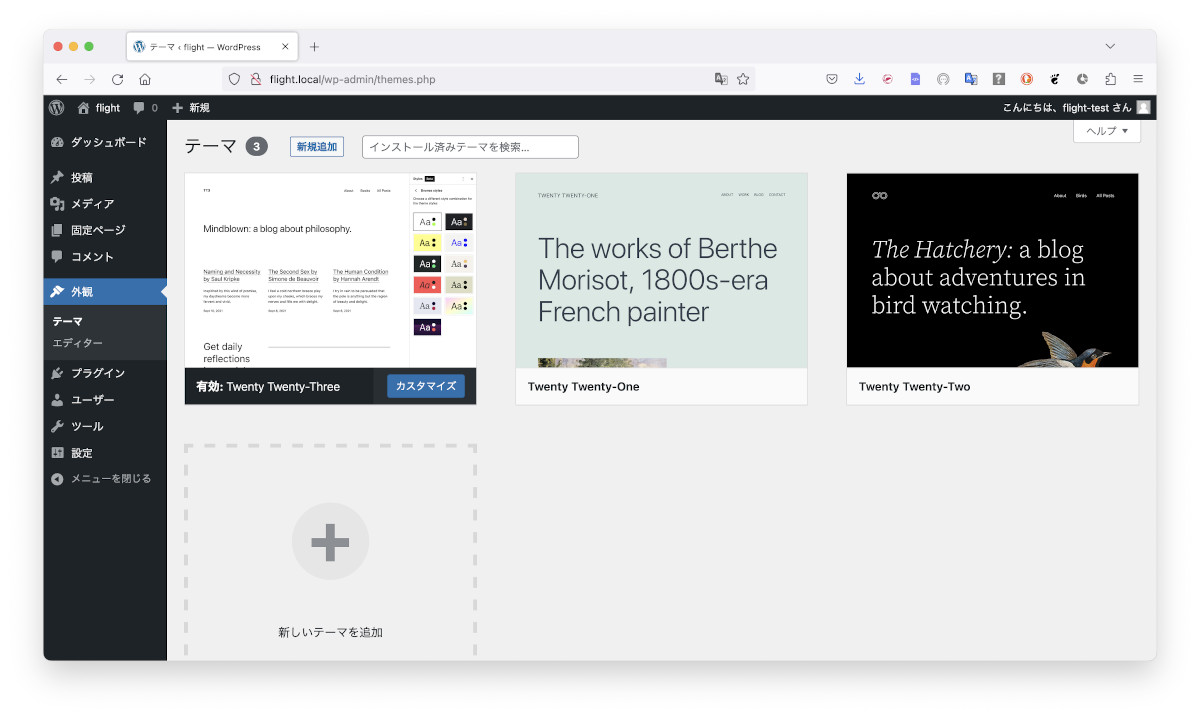
Task: Click the red hummingbird extension icon
Action: coord(887,79)
